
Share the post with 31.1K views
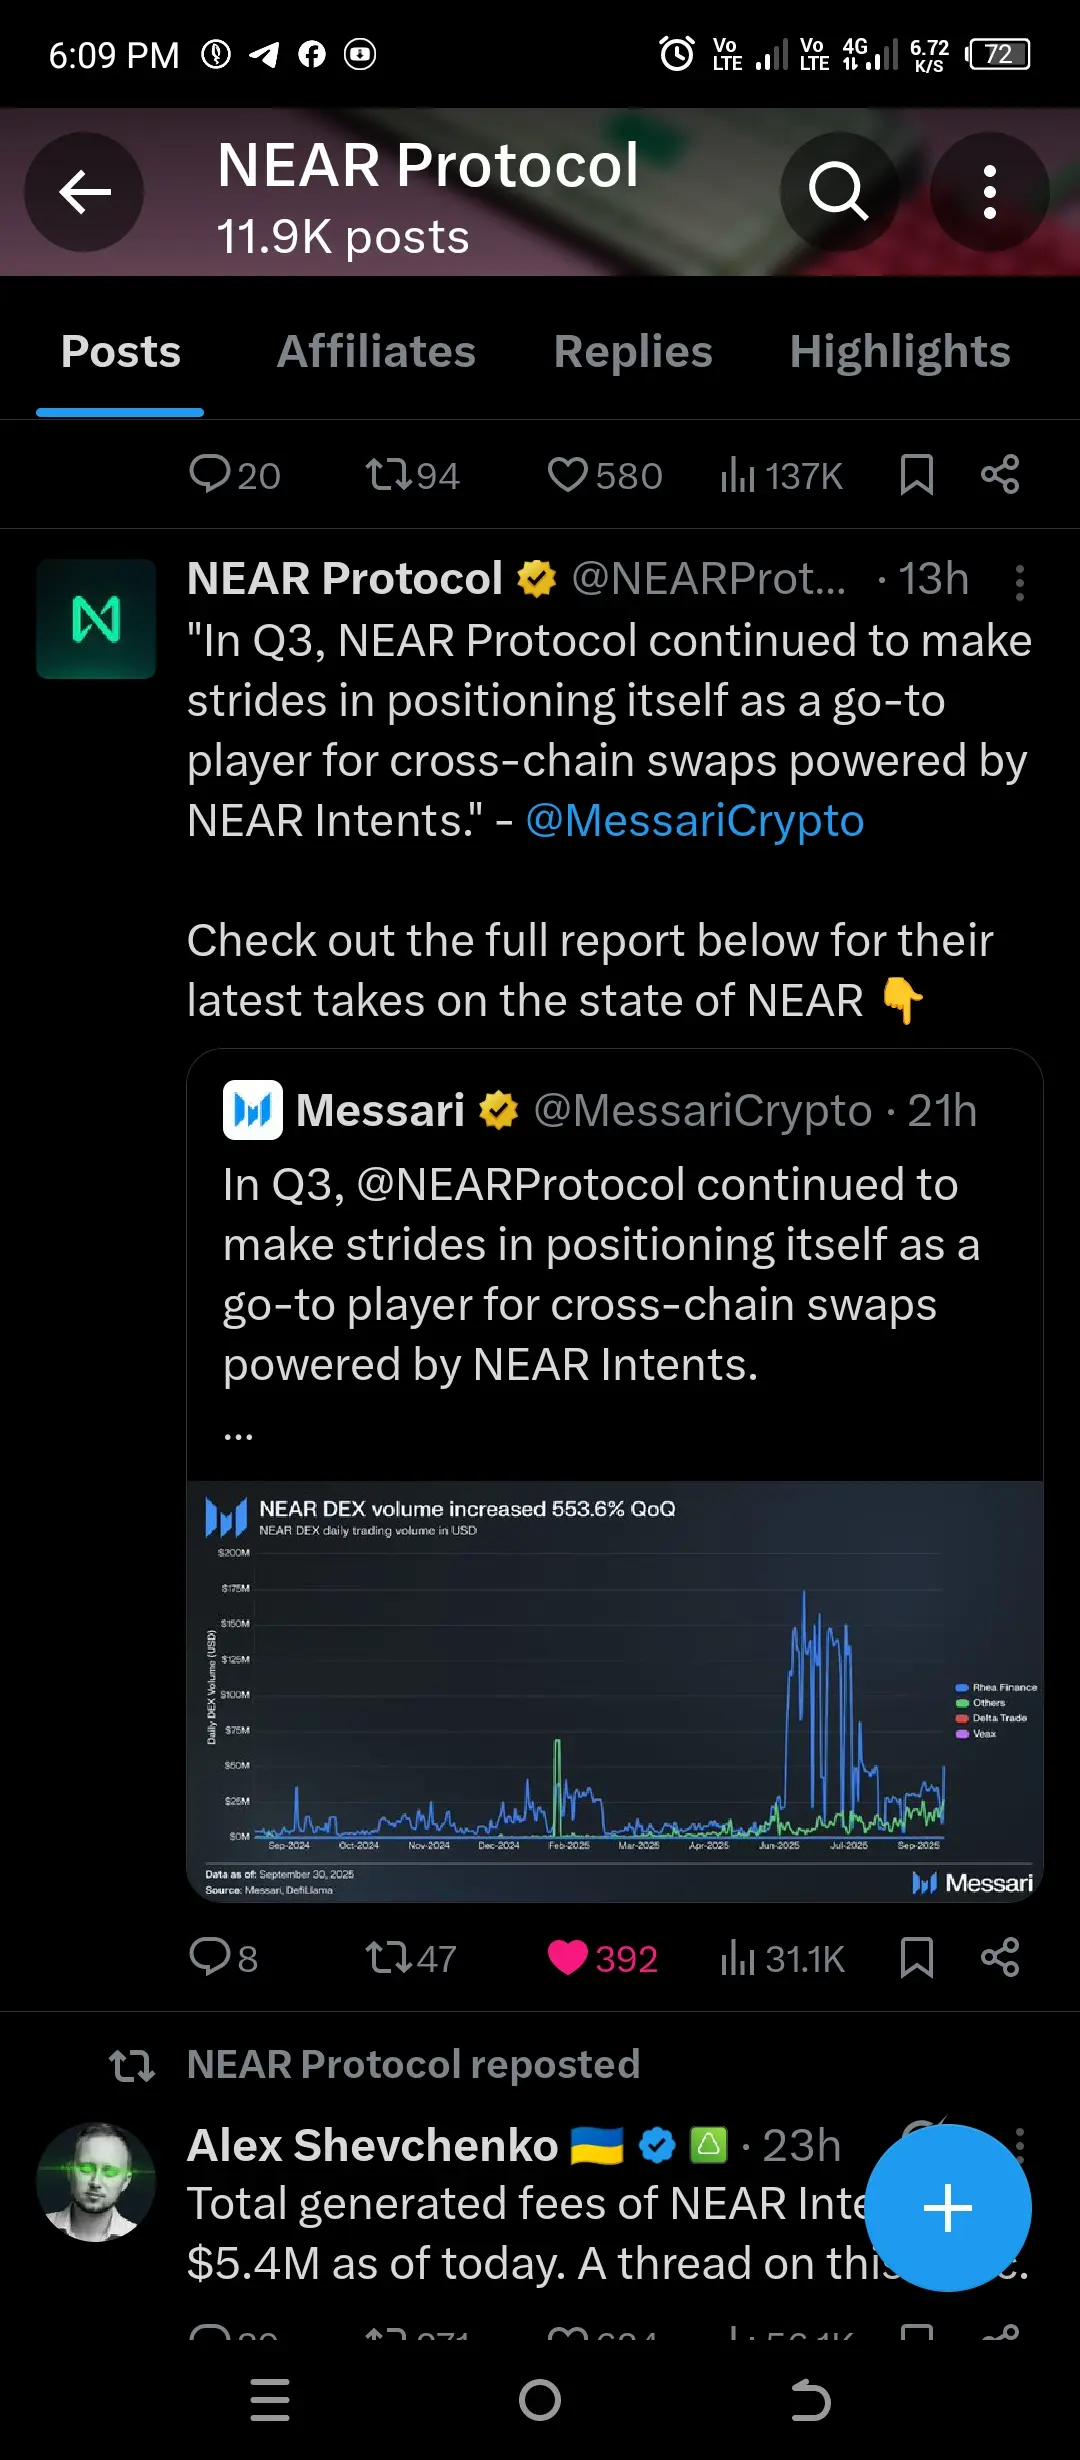999,1957
